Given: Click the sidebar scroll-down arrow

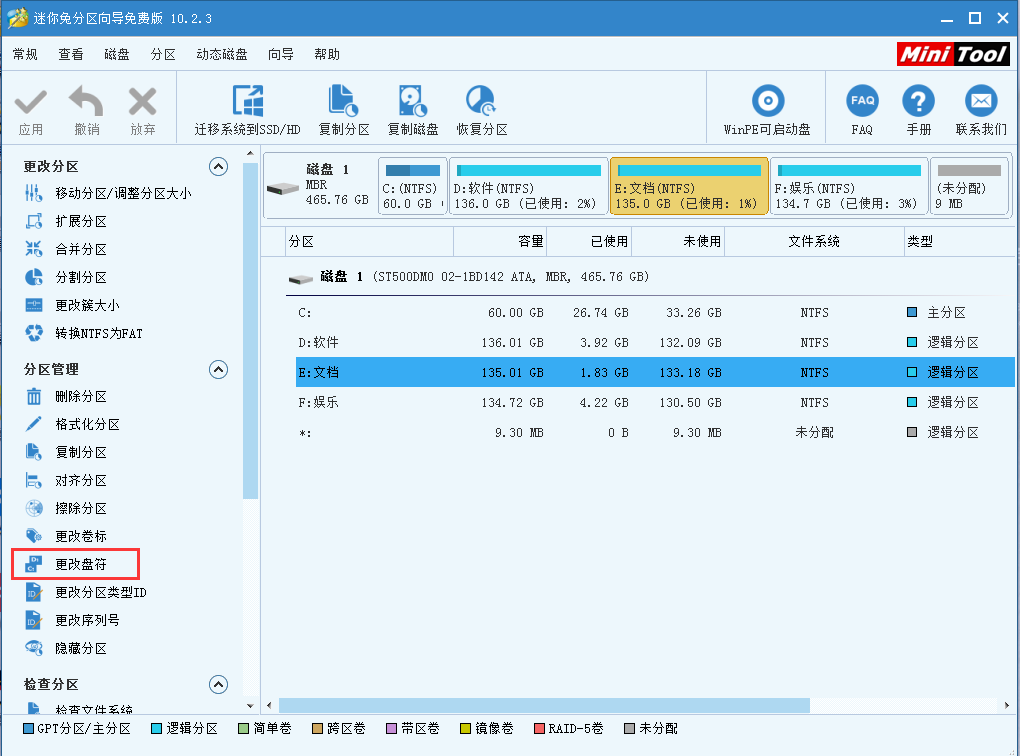Looking at the screenshot, I should (x=250, y=706).
